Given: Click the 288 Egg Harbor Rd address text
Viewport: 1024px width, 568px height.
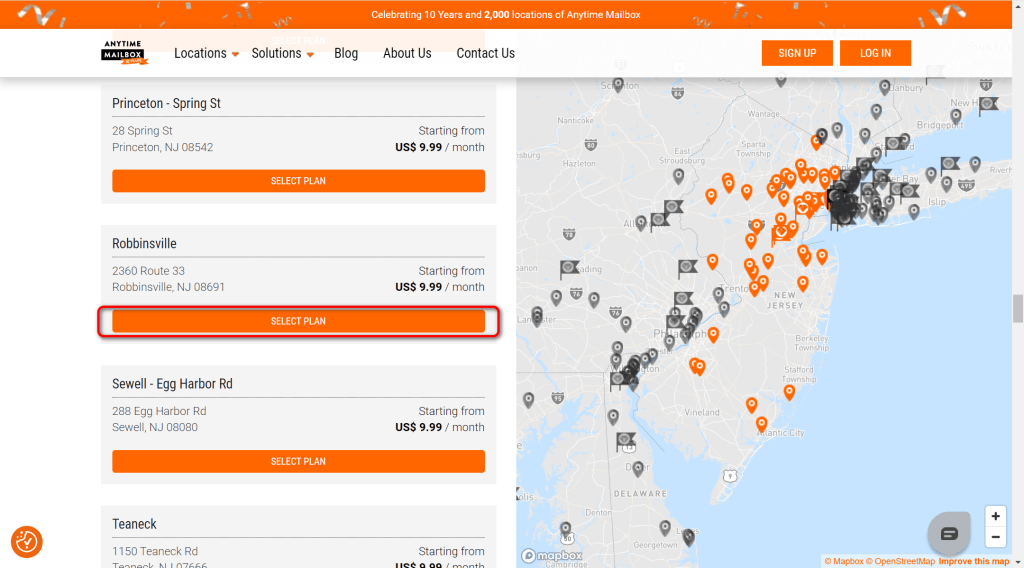Looking at the screenshot, I should [x=159, y=411].
